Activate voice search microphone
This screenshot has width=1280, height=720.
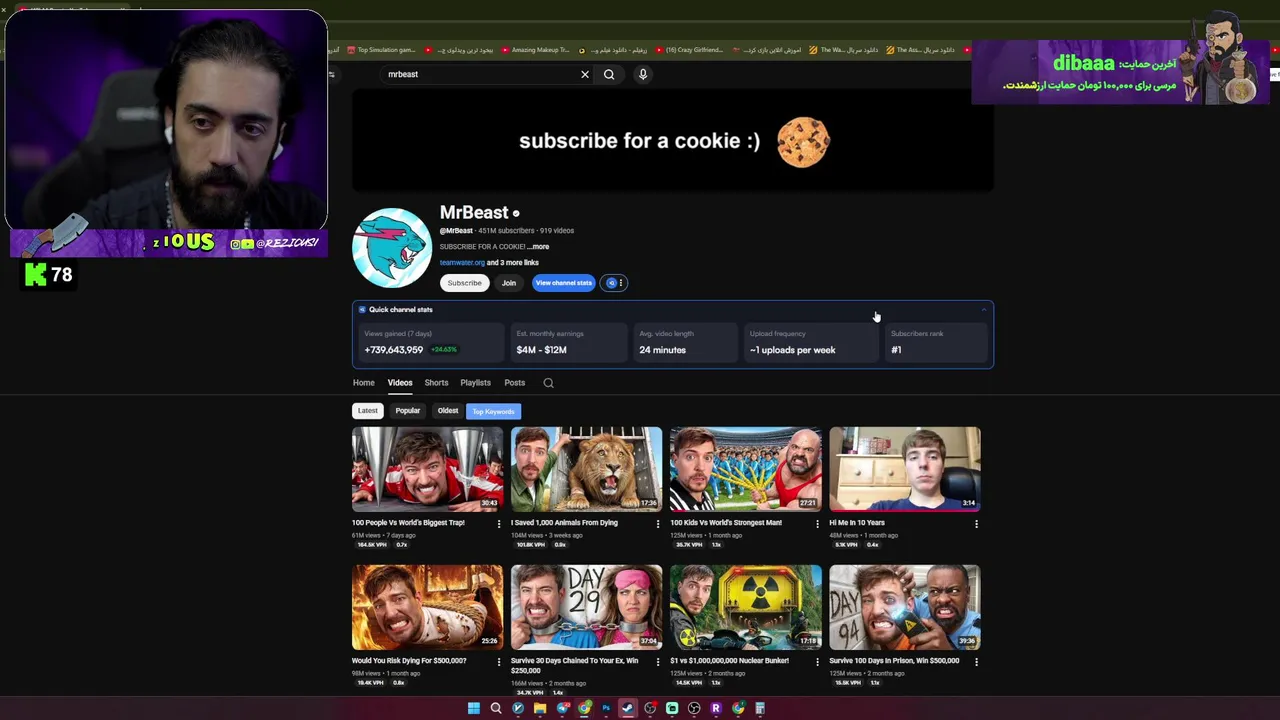643,74
